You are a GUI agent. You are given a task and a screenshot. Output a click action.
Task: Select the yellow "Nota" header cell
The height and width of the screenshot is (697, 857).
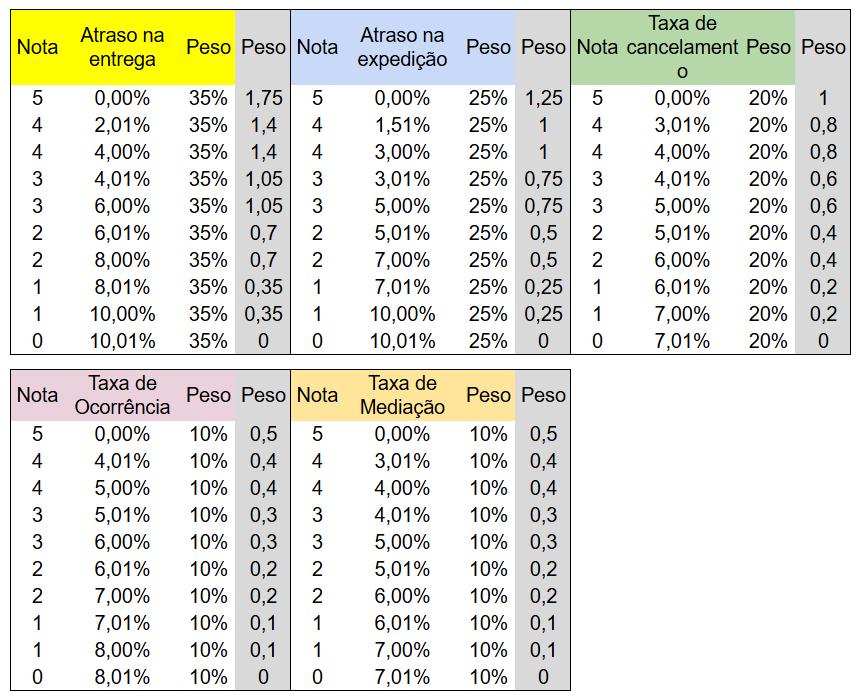pyautogui.click(x=37, y=47)
